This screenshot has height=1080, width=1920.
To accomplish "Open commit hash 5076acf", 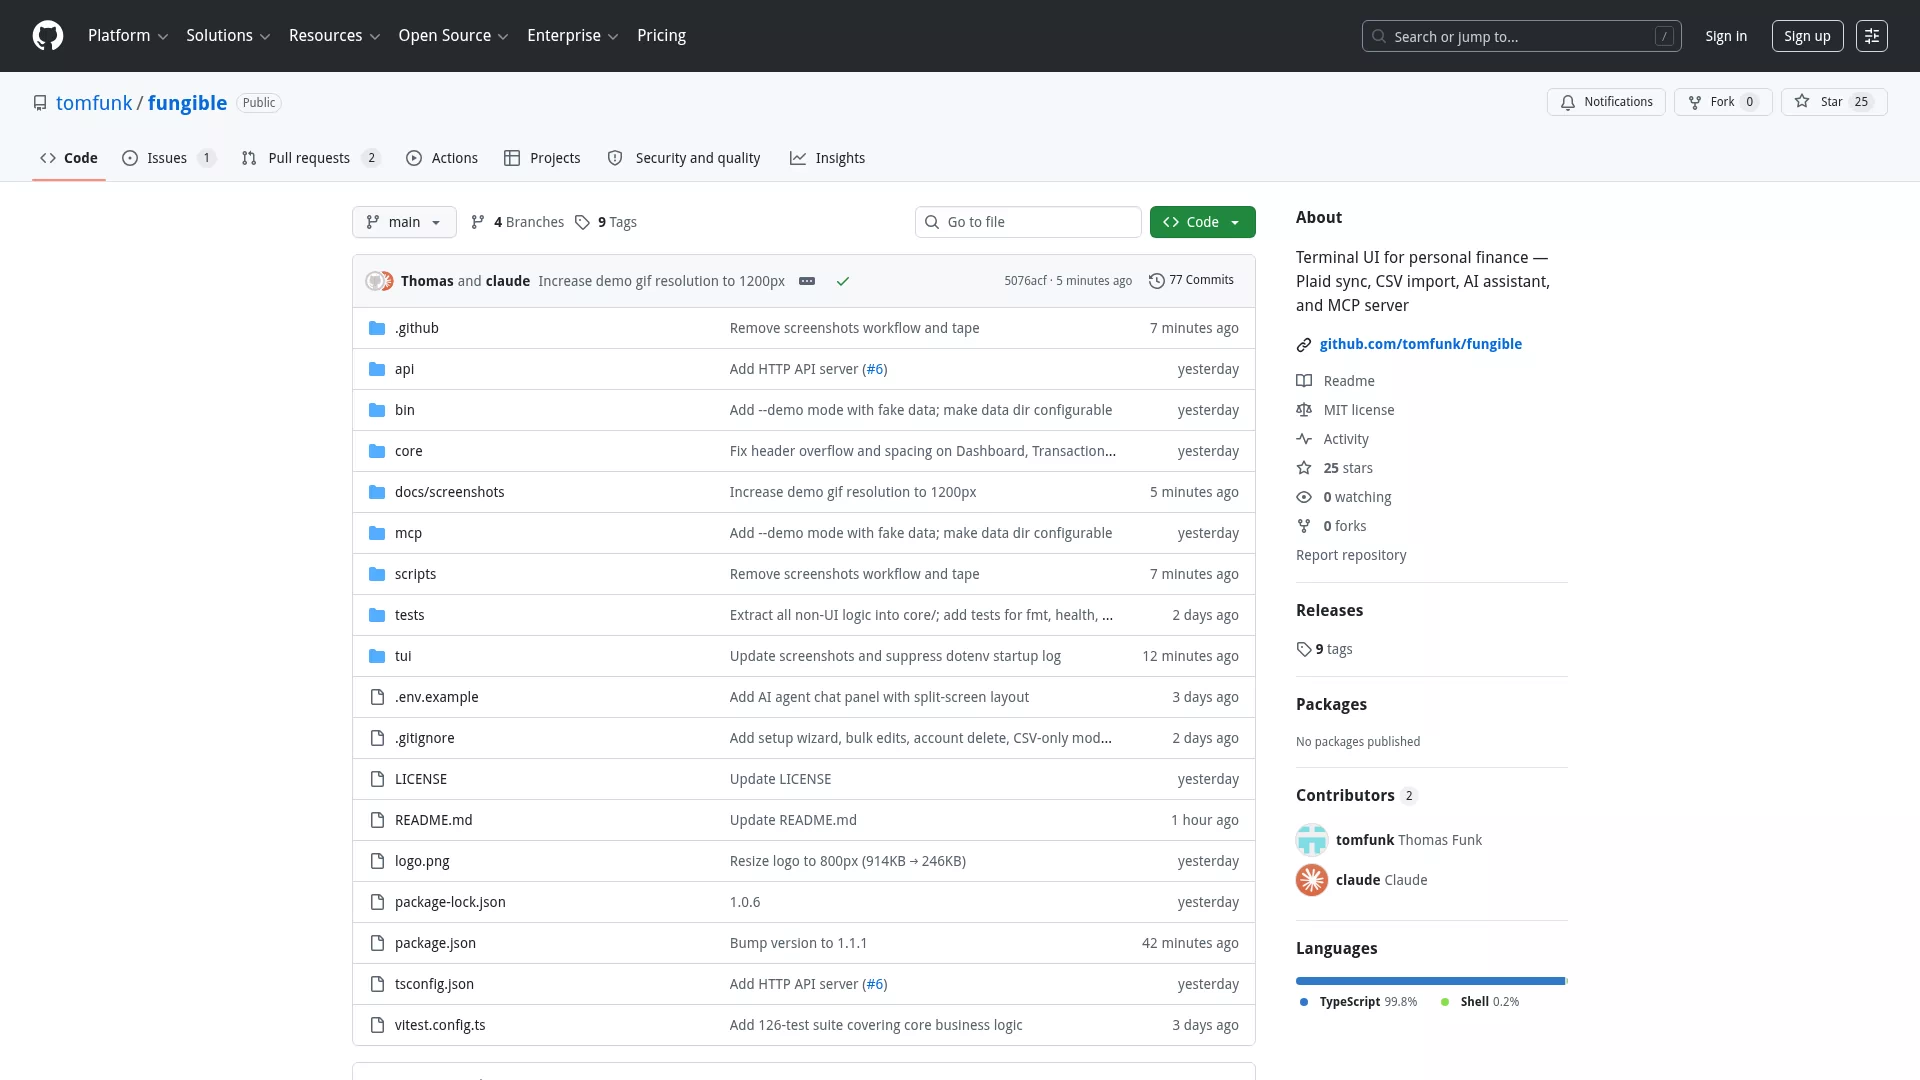I will pyautogui.click(x=1025, y=281).
